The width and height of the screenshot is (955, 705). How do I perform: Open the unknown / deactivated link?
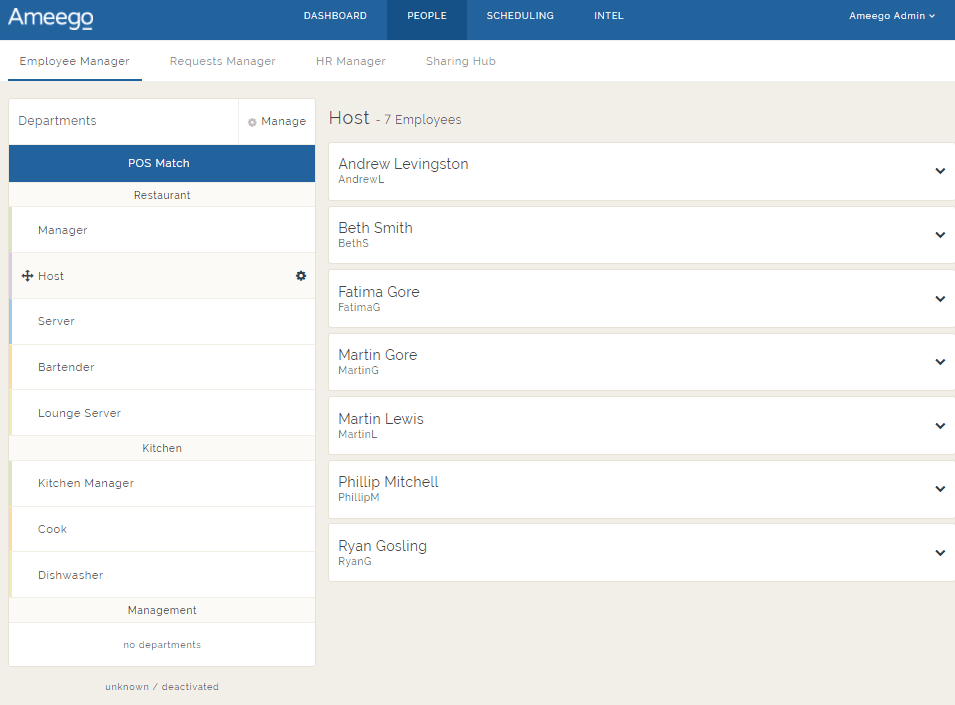click(162, 687)
